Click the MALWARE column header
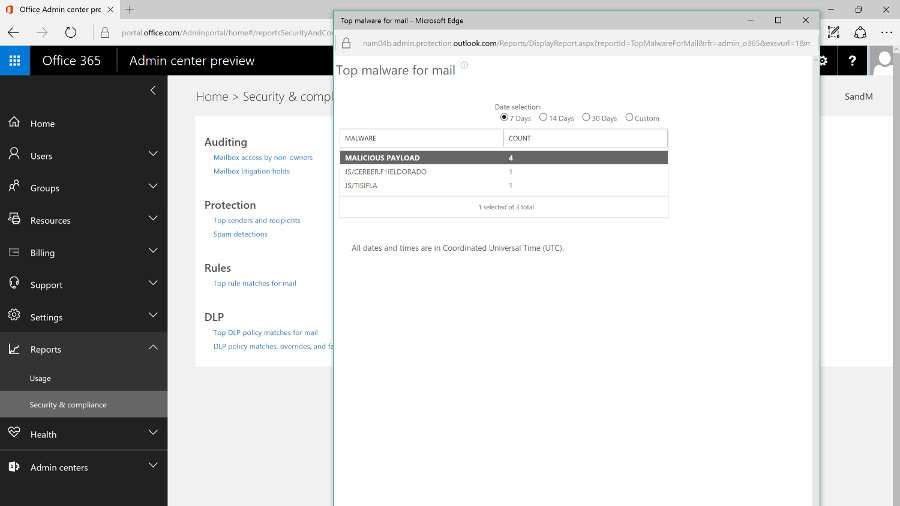 coord(421,138)
